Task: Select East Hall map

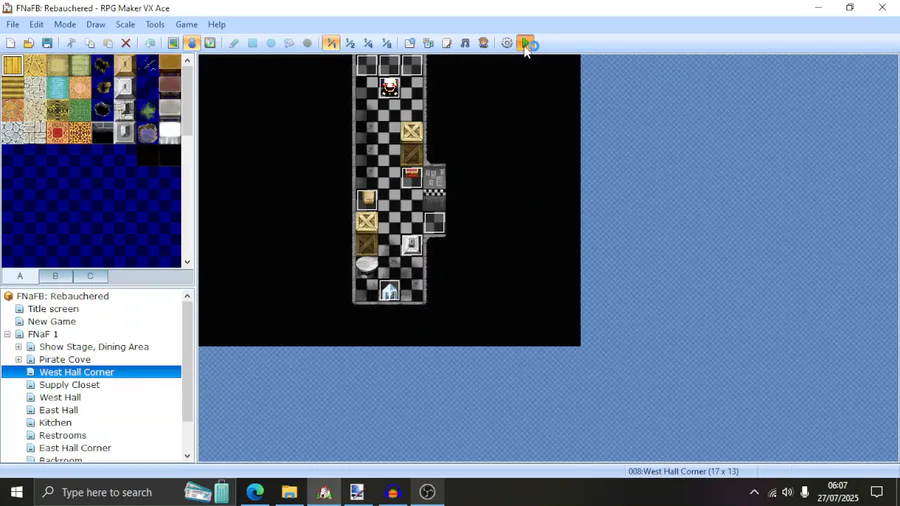Action: (x=59, y=410)
